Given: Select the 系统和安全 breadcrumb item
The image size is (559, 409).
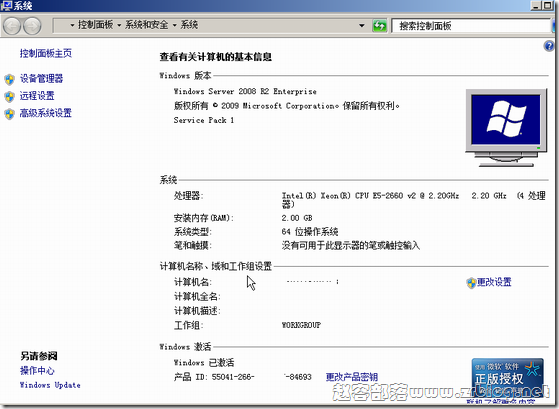Looking at the screenshot, I should tap(147, 25).
